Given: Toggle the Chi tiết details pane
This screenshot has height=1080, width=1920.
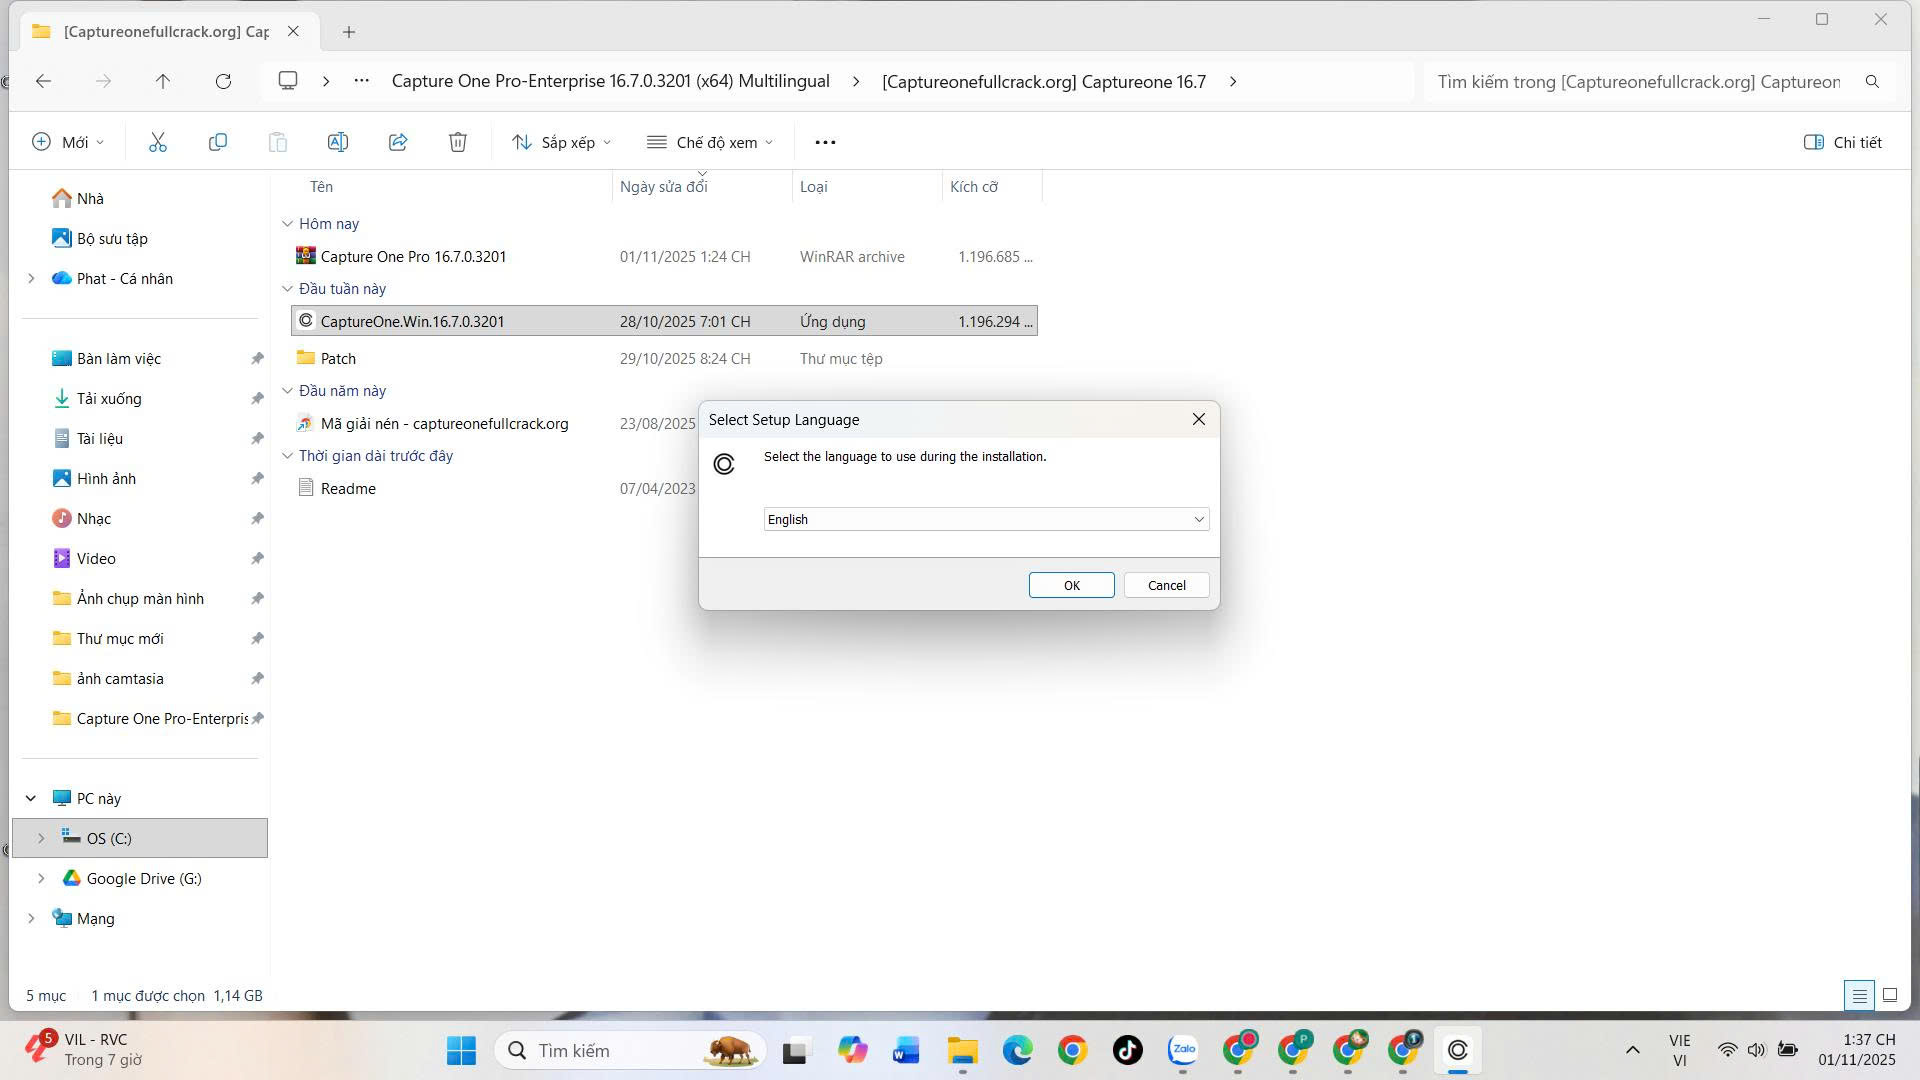Looking at the screenshot, I should 1842,142.
